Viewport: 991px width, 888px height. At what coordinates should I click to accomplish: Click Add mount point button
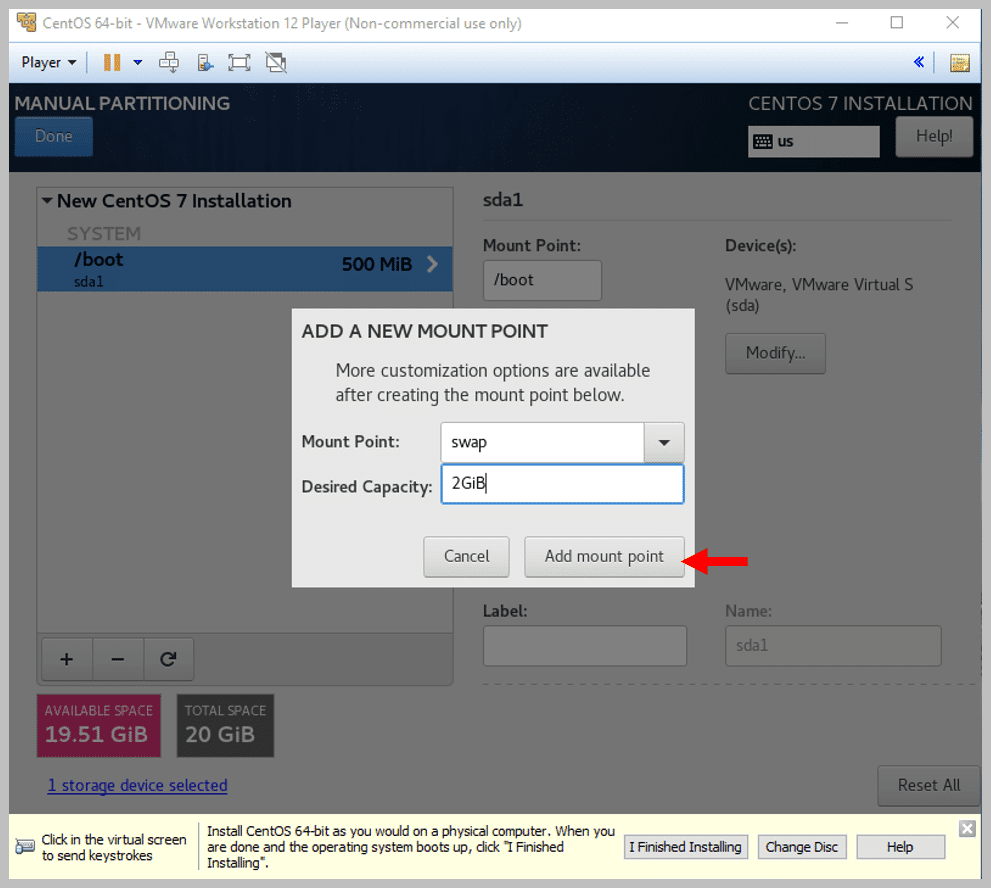pyautogui.click(x=604, y=557)
